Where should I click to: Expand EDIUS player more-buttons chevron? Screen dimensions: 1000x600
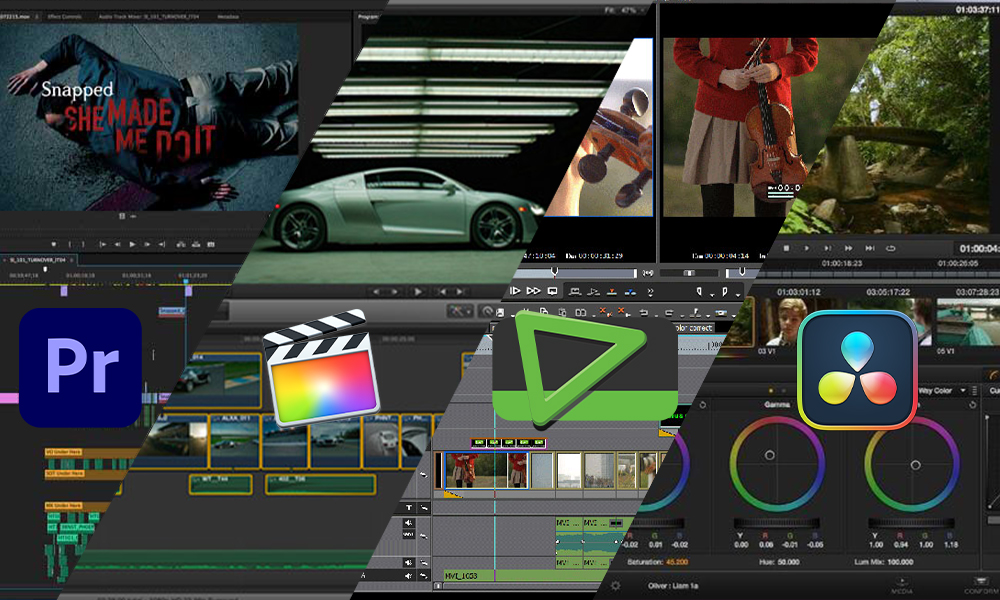click(x=651, y=293)
